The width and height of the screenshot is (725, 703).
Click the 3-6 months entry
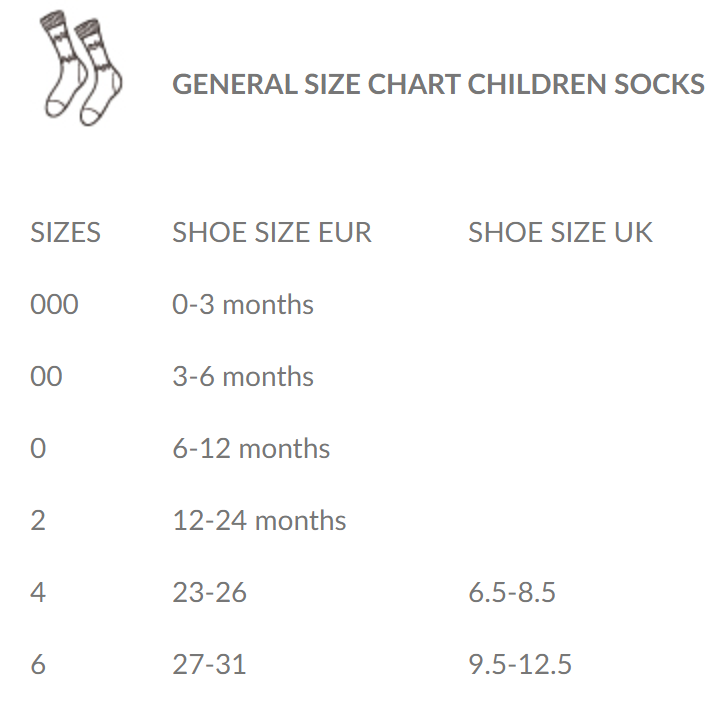[x=243, y=376]
